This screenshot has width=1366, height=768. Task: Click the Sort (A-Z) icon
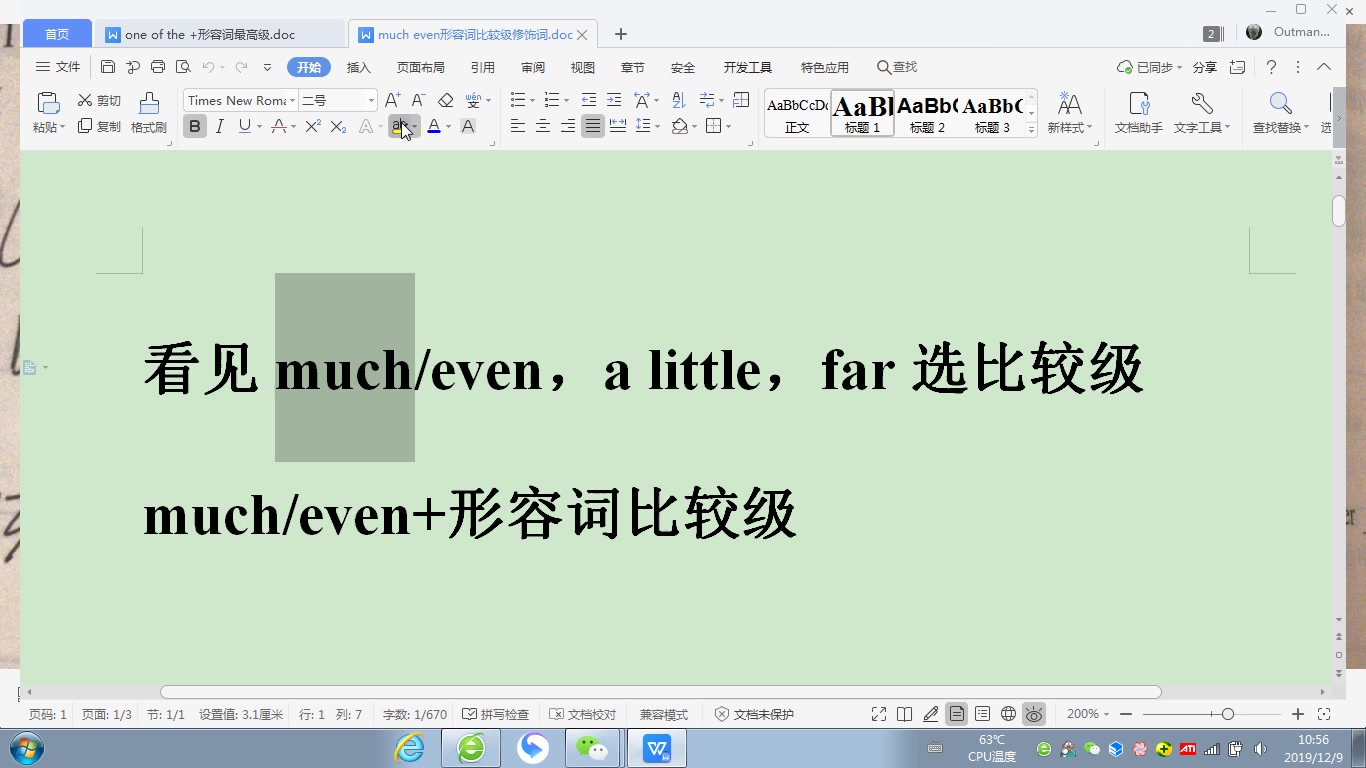click(678, 100)
